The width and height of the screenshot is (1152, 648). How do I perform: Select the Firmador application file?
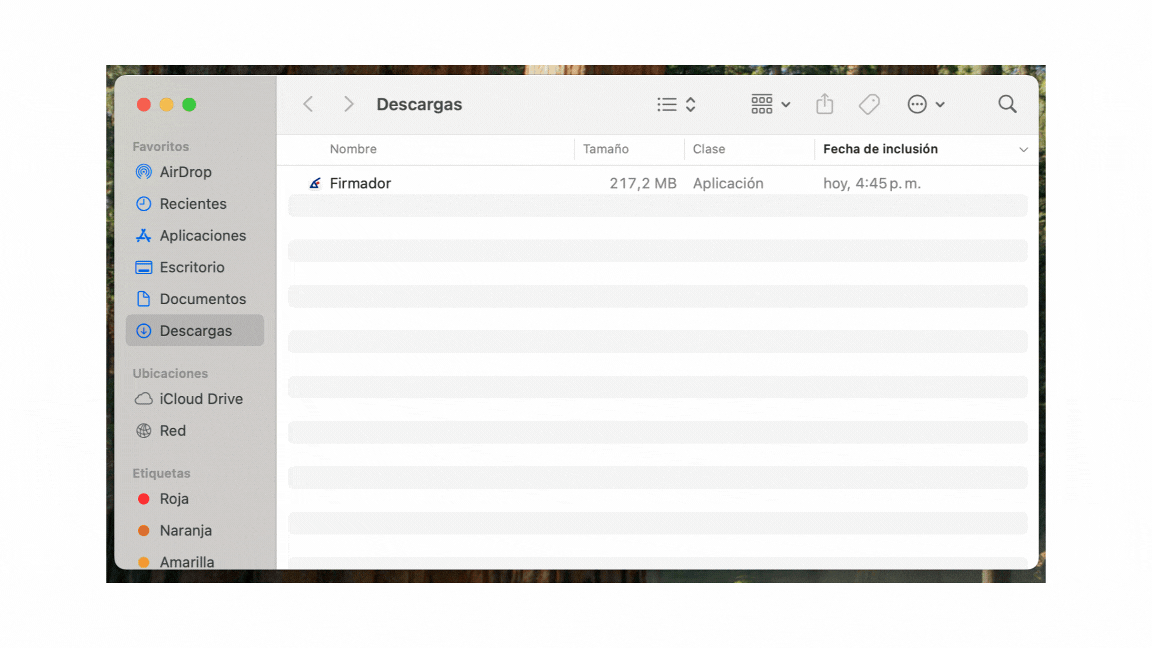360,183
